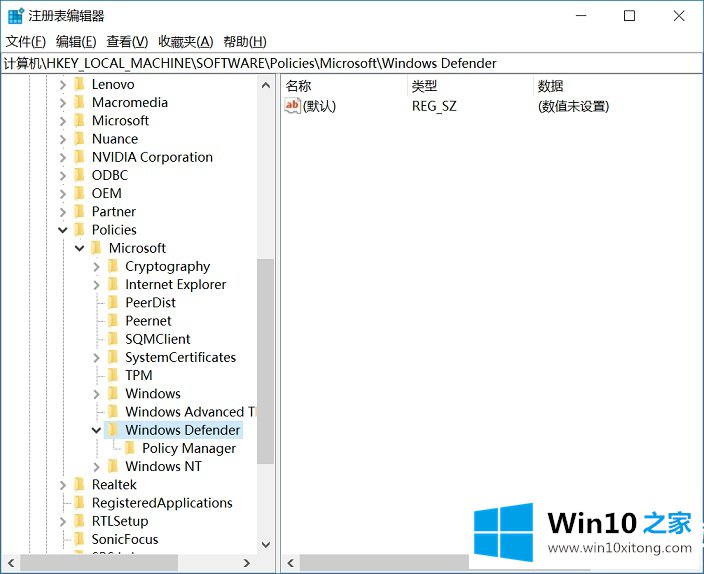Image resolution: width=704 pixels, height=574 pixels.
Task: Collapse the Policies key
Action: (63, 230)
